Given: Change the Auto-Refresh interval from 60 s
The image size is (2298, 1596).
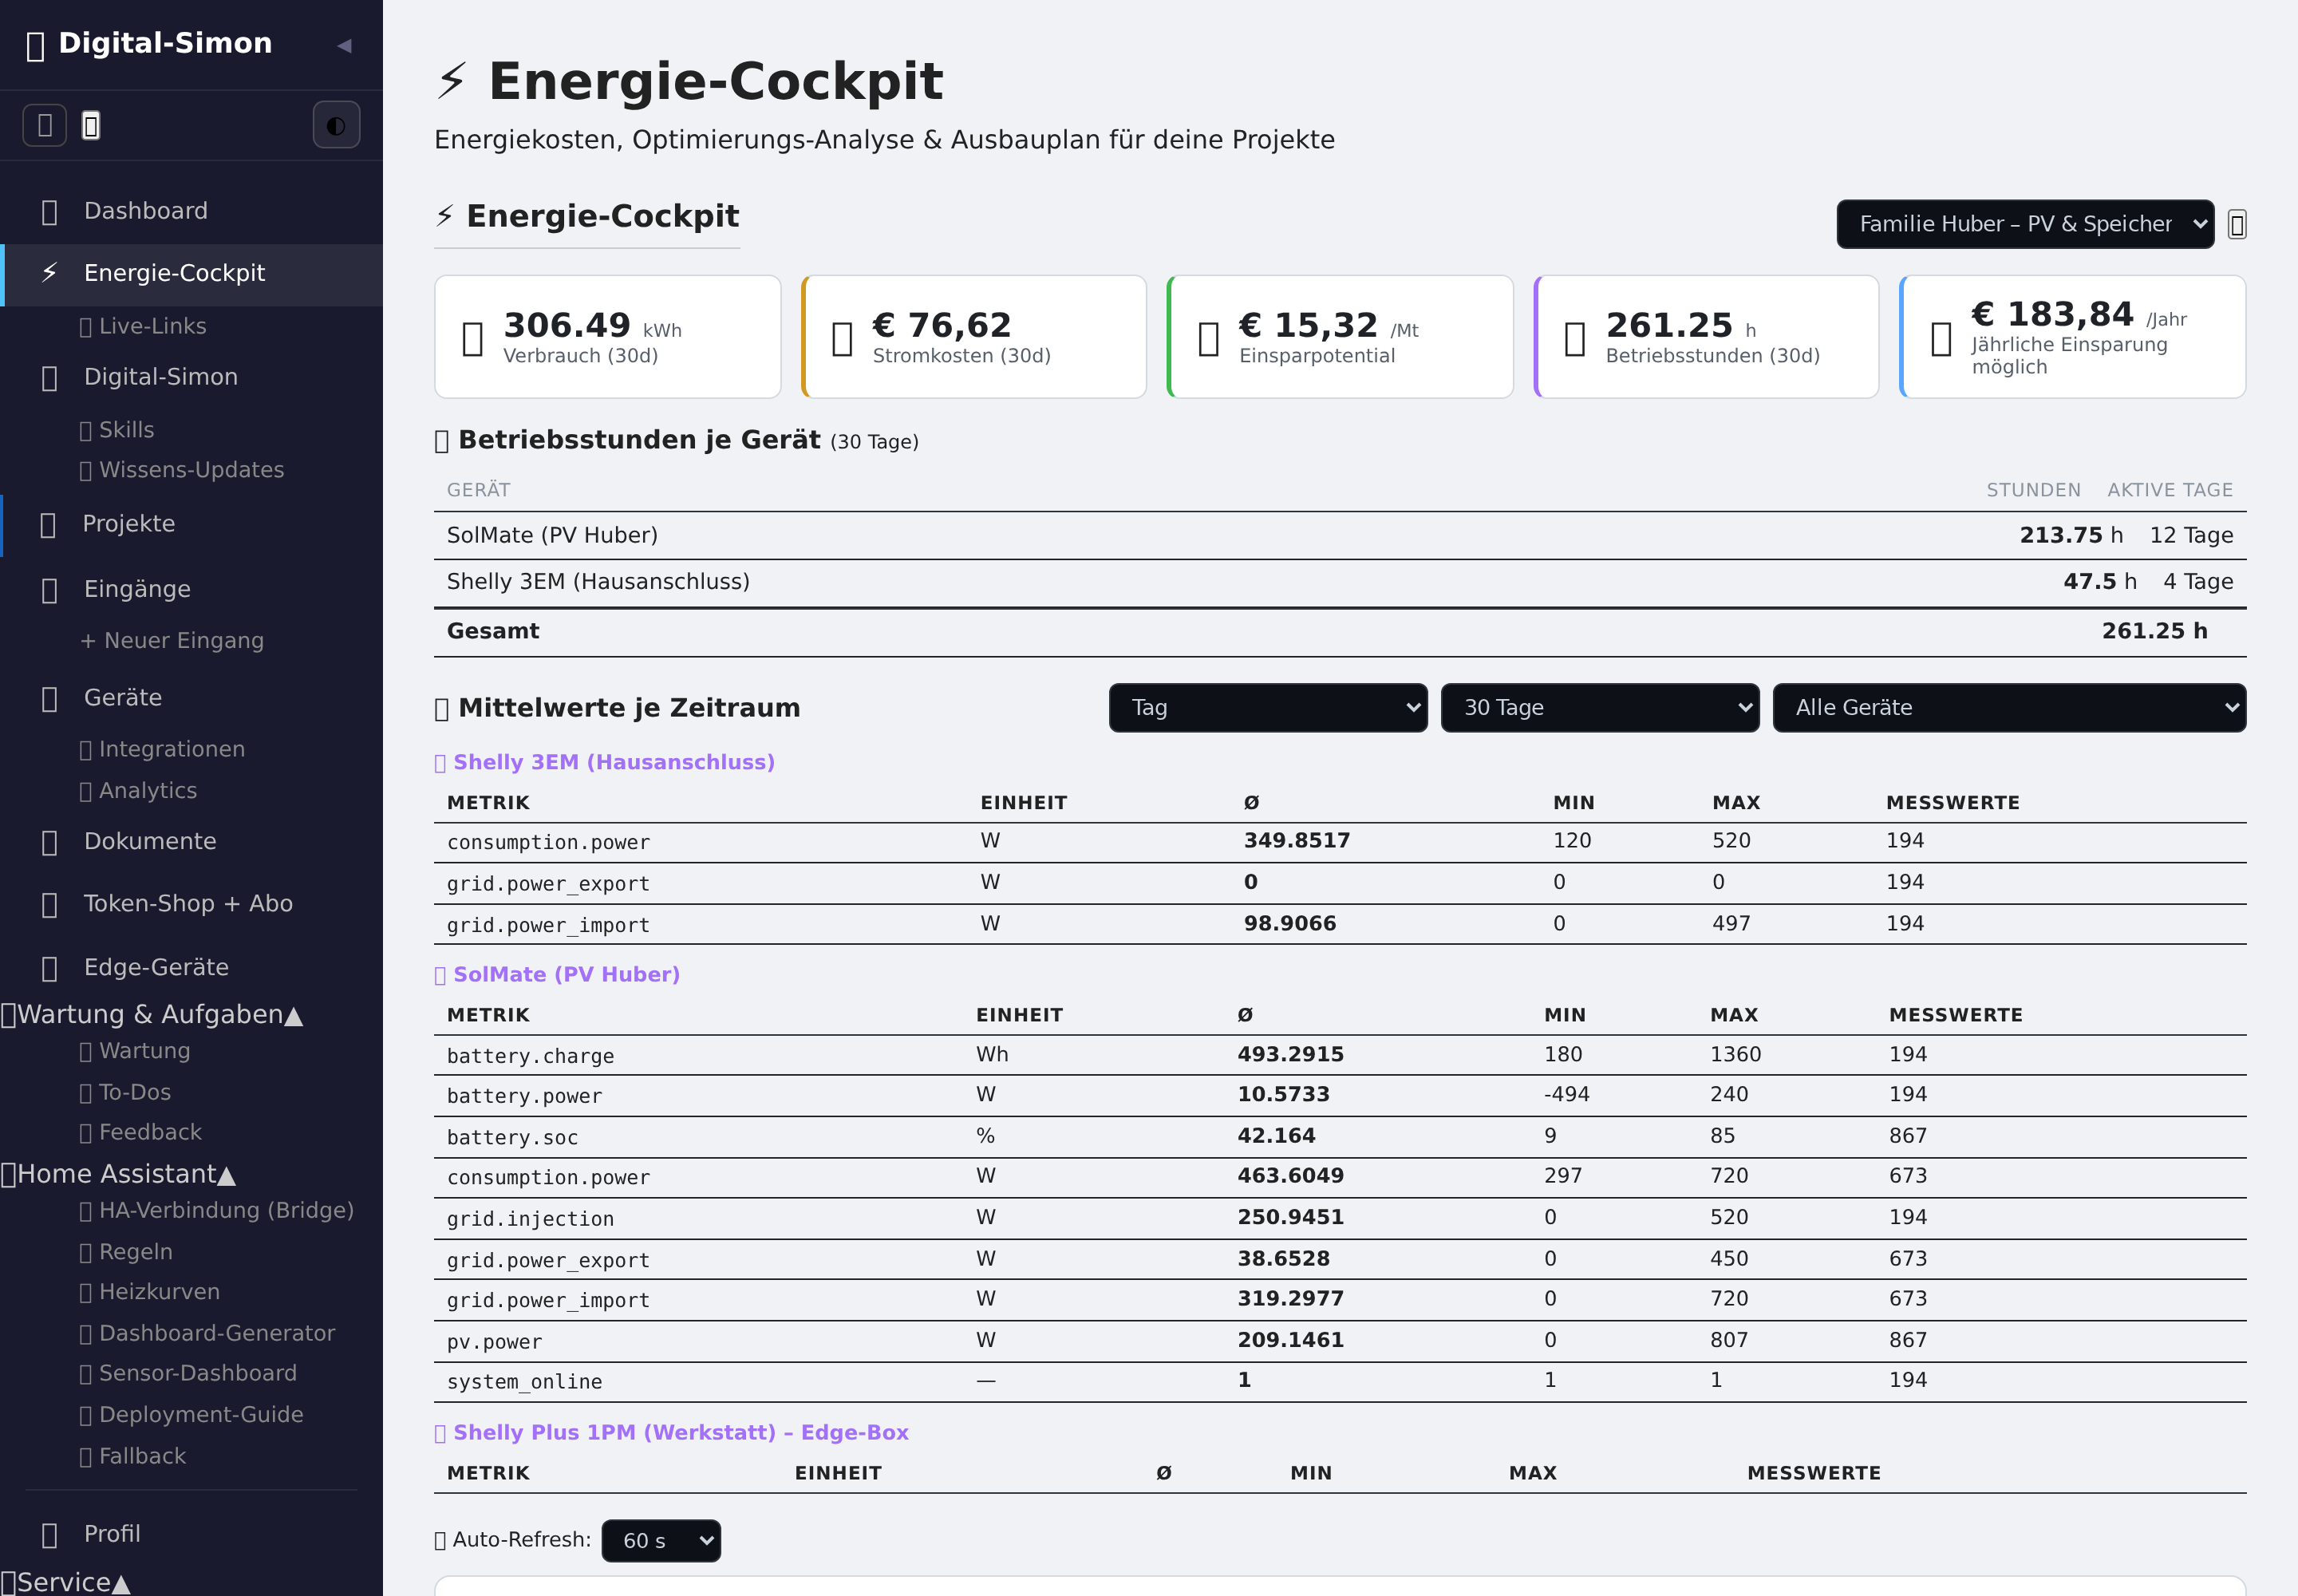Looking at the screenshot, I should point(661,1541).
